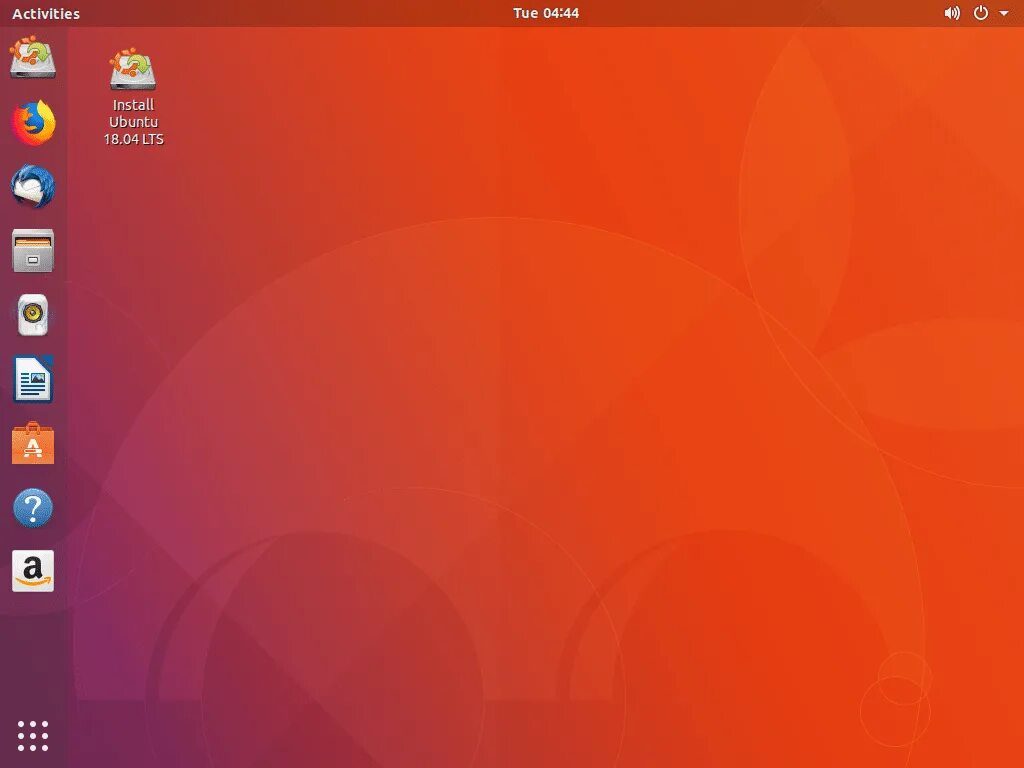Show Applications grid button
Screen dimensions: 1024x768
[33, 736]
